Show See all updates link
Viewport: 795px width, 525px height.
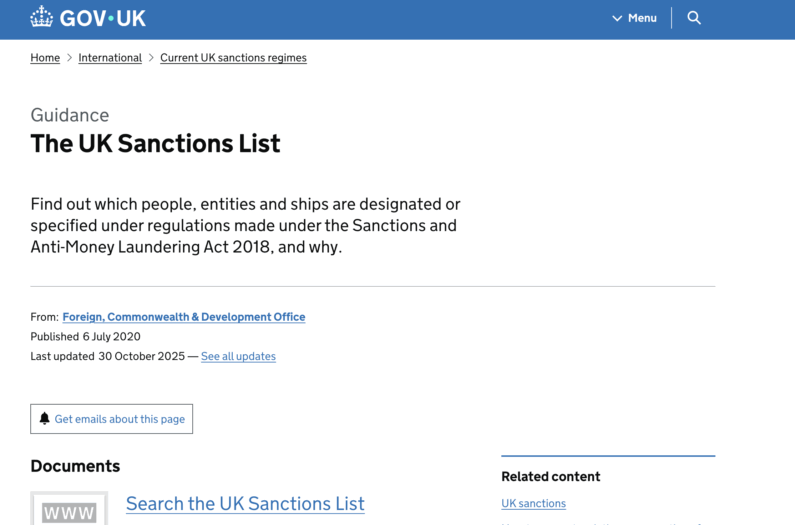coord(238,356)
